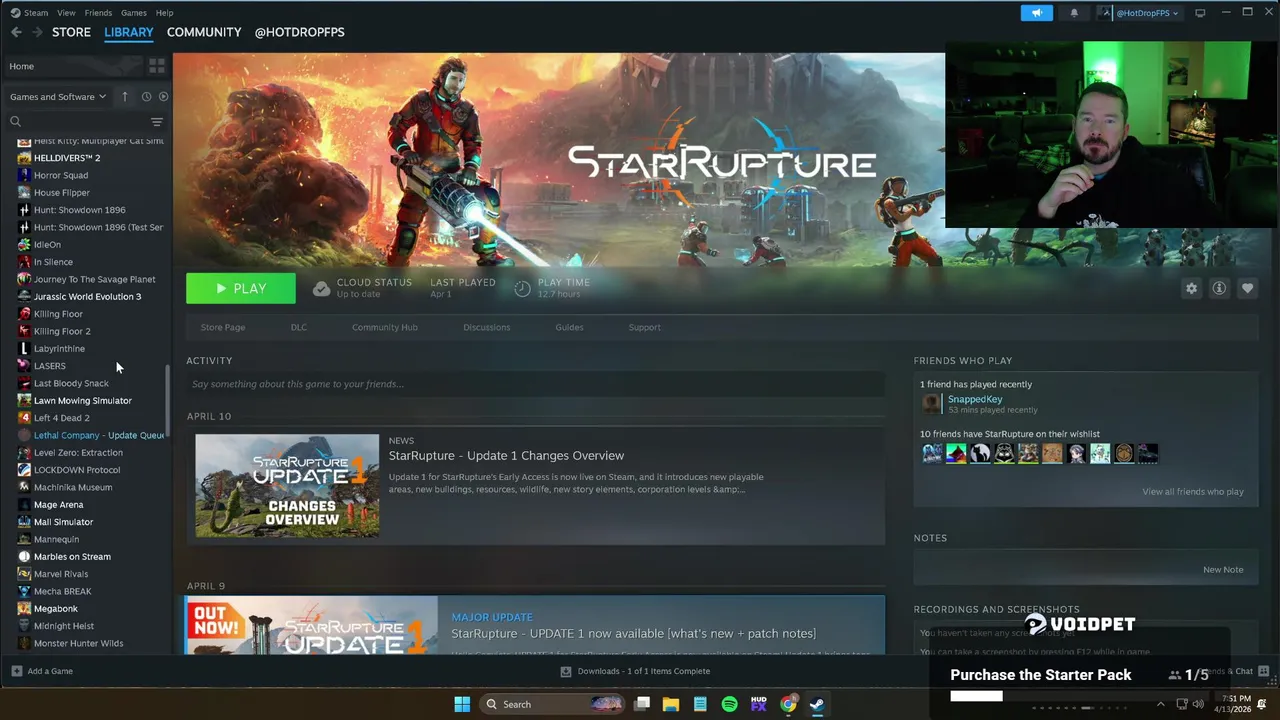The width and height of the screenshot is (1280, 720).
Task: Open the collections grid view icon
Action: tap(156, 66)
